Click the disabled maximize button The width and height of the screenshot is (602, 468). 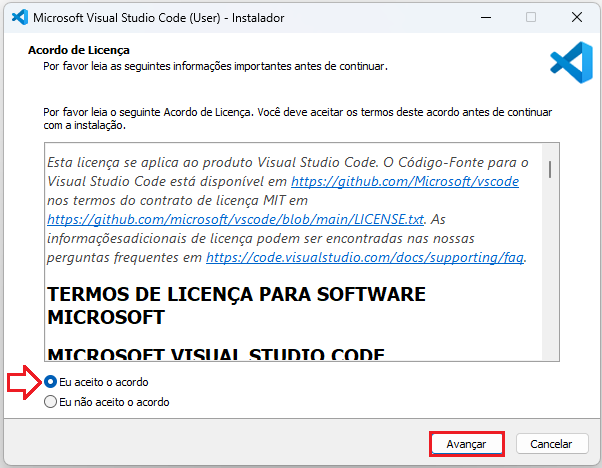(x=531, y=17)
